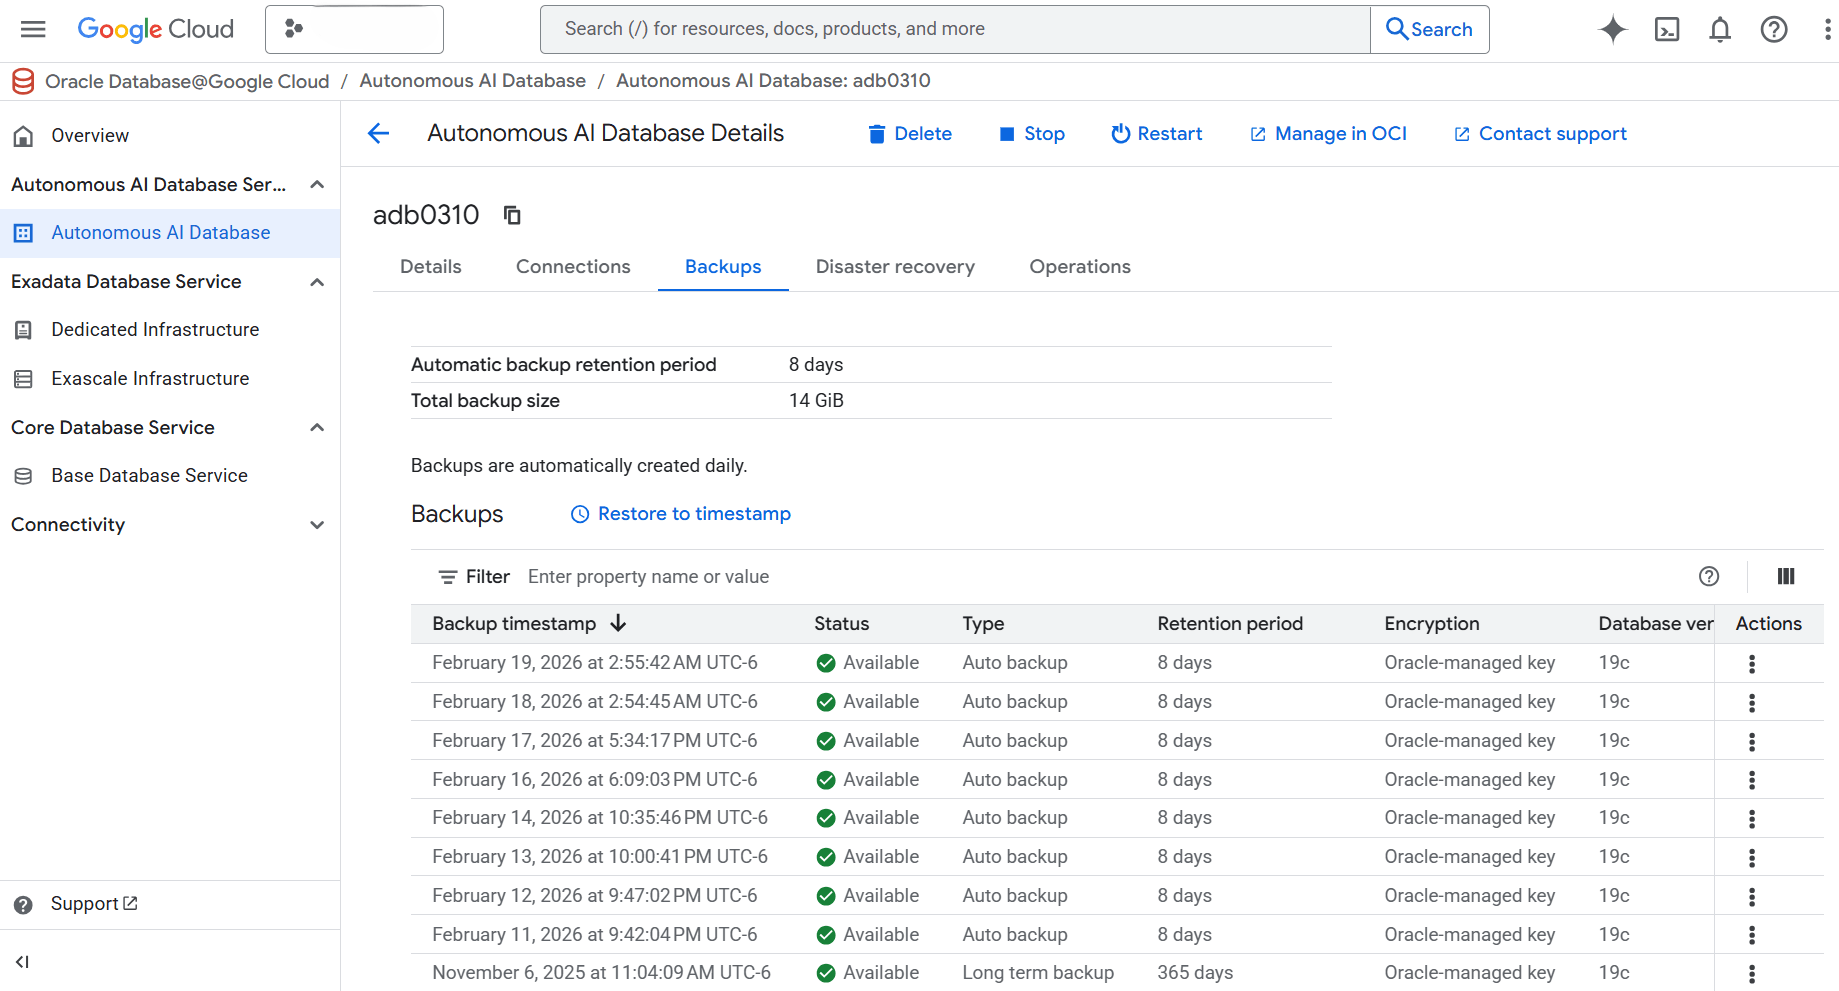Screen dimensions: 1839x991
Task: Click the Filter icon above the backups table
Action: tap(447, 576)
